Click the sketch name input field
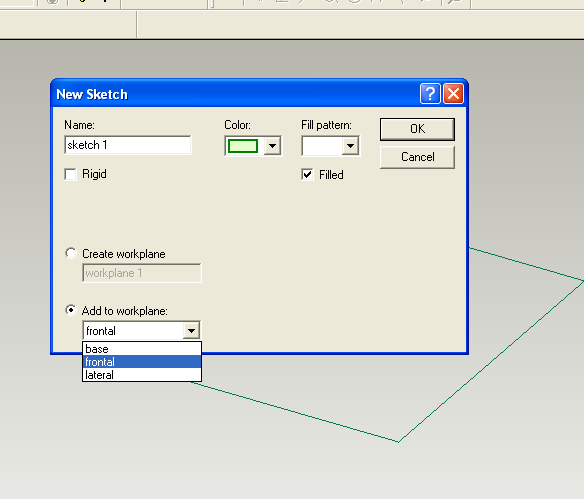 click(128, 145)
